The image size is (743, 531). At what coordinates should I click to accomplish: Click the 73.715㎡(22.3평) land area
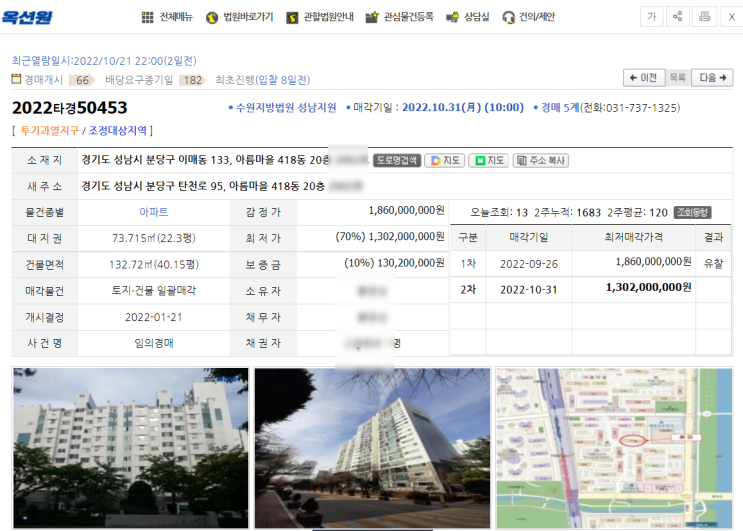click(154, 238)
